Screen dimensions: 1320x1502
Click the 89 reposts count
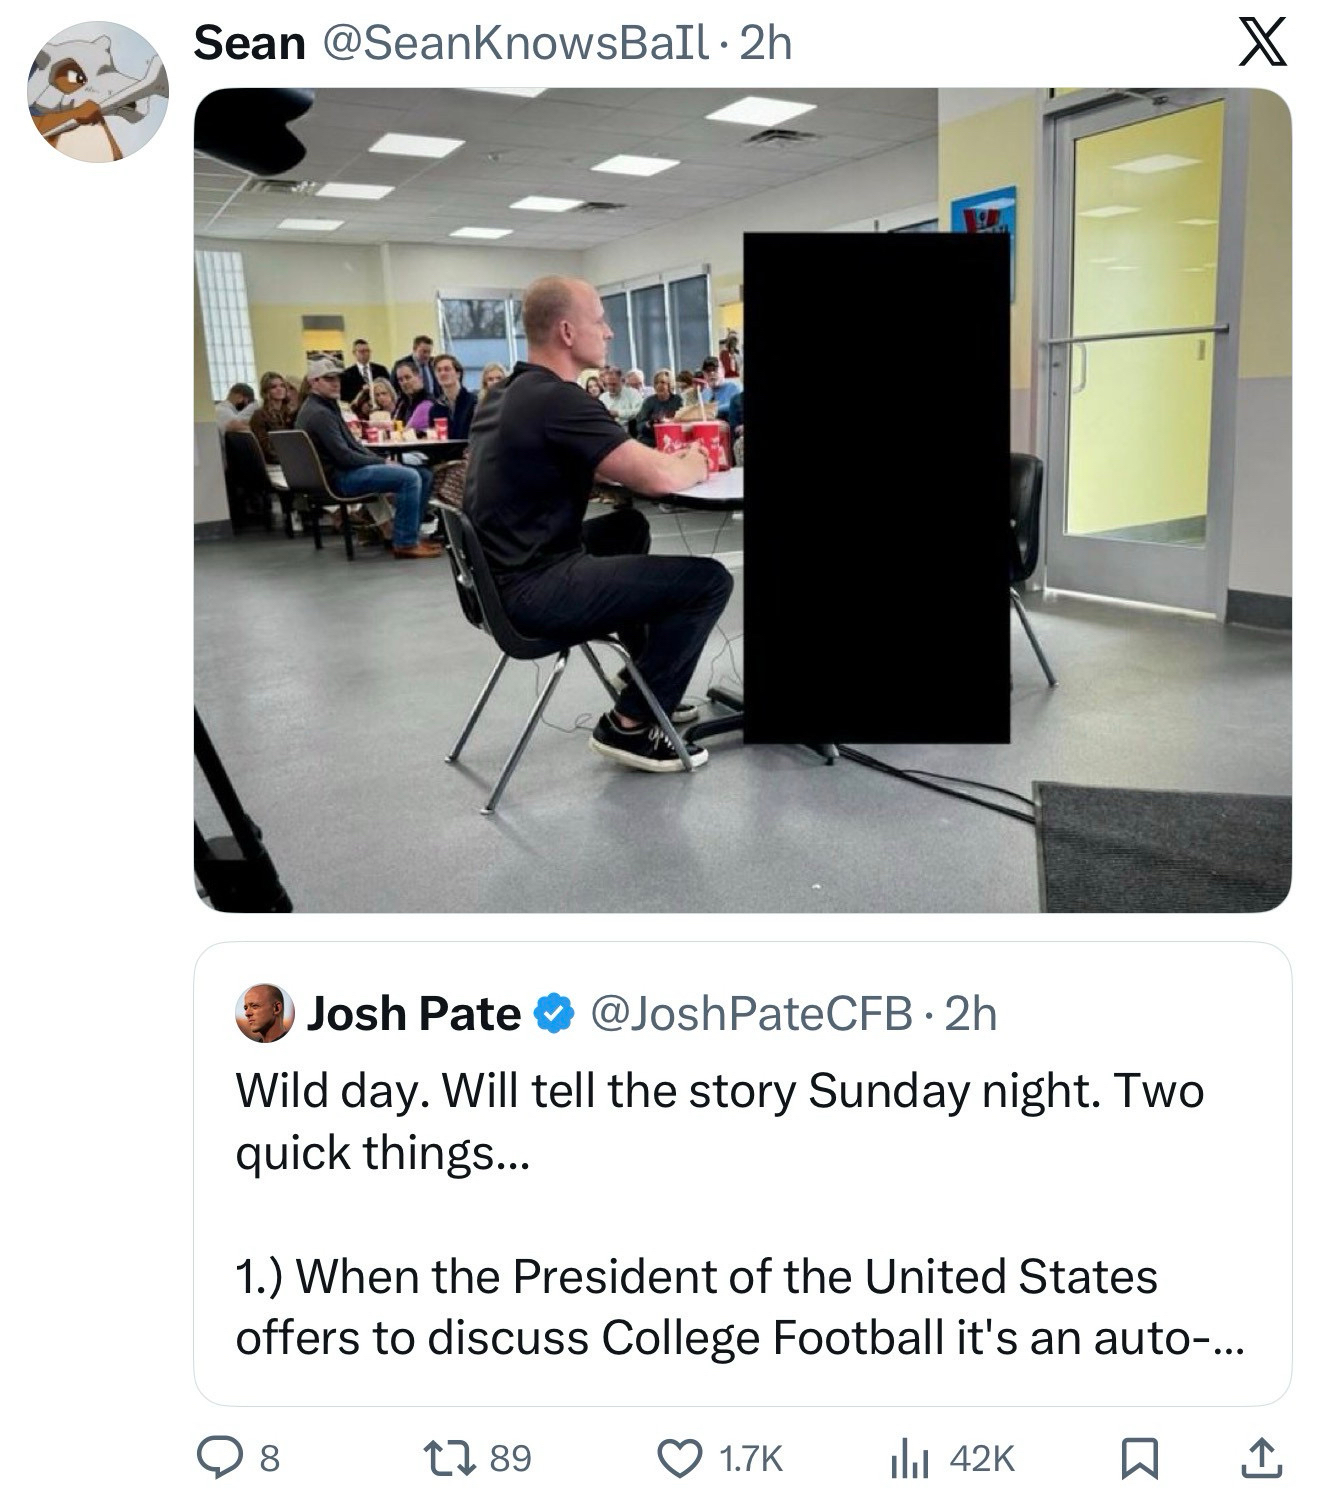510,1459
